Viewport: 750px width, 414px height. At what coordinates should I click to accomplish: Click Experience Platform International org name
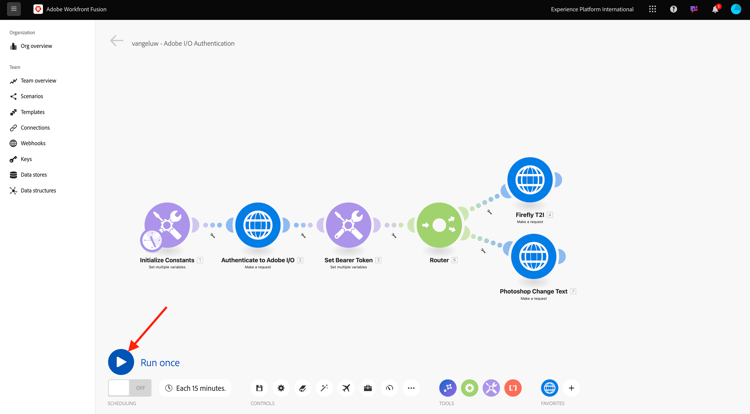coord(592,9)
